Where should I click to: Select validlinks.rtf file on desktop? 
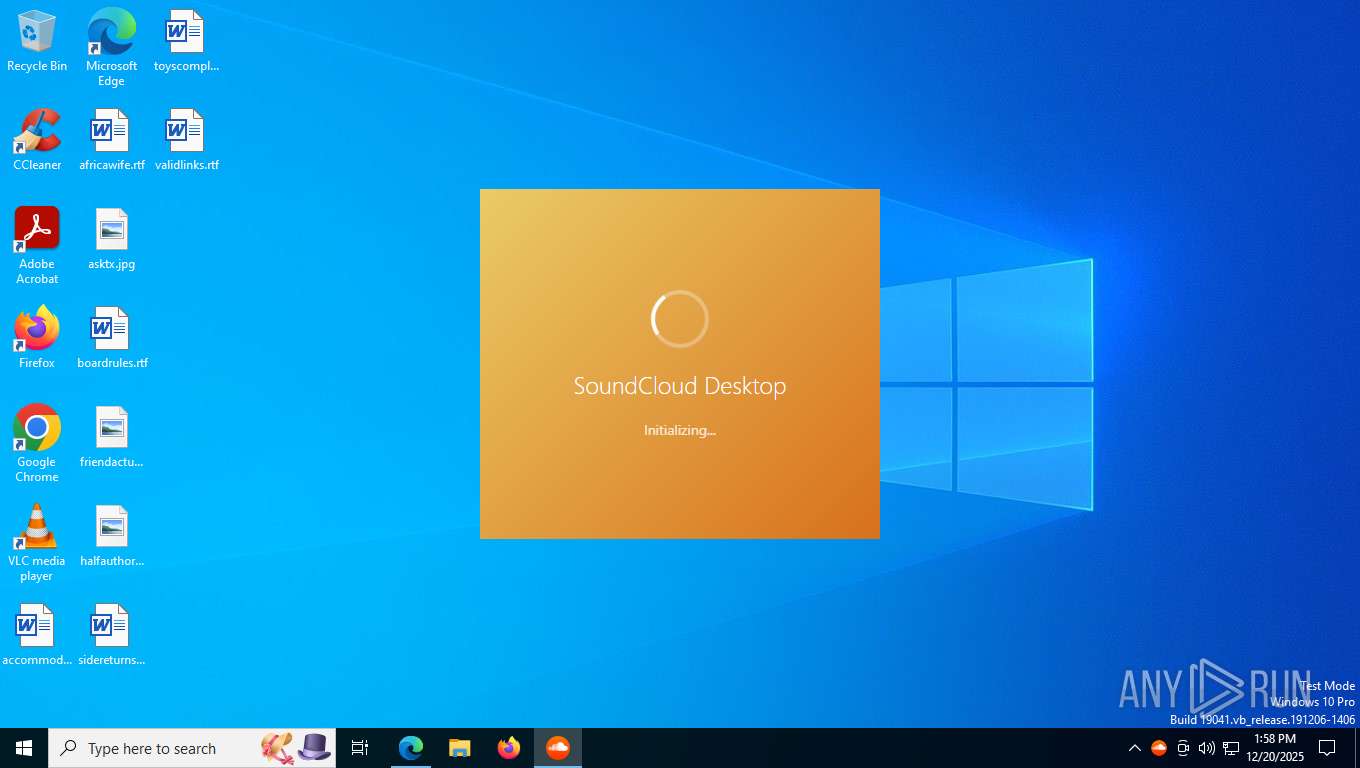pos(186,140)
